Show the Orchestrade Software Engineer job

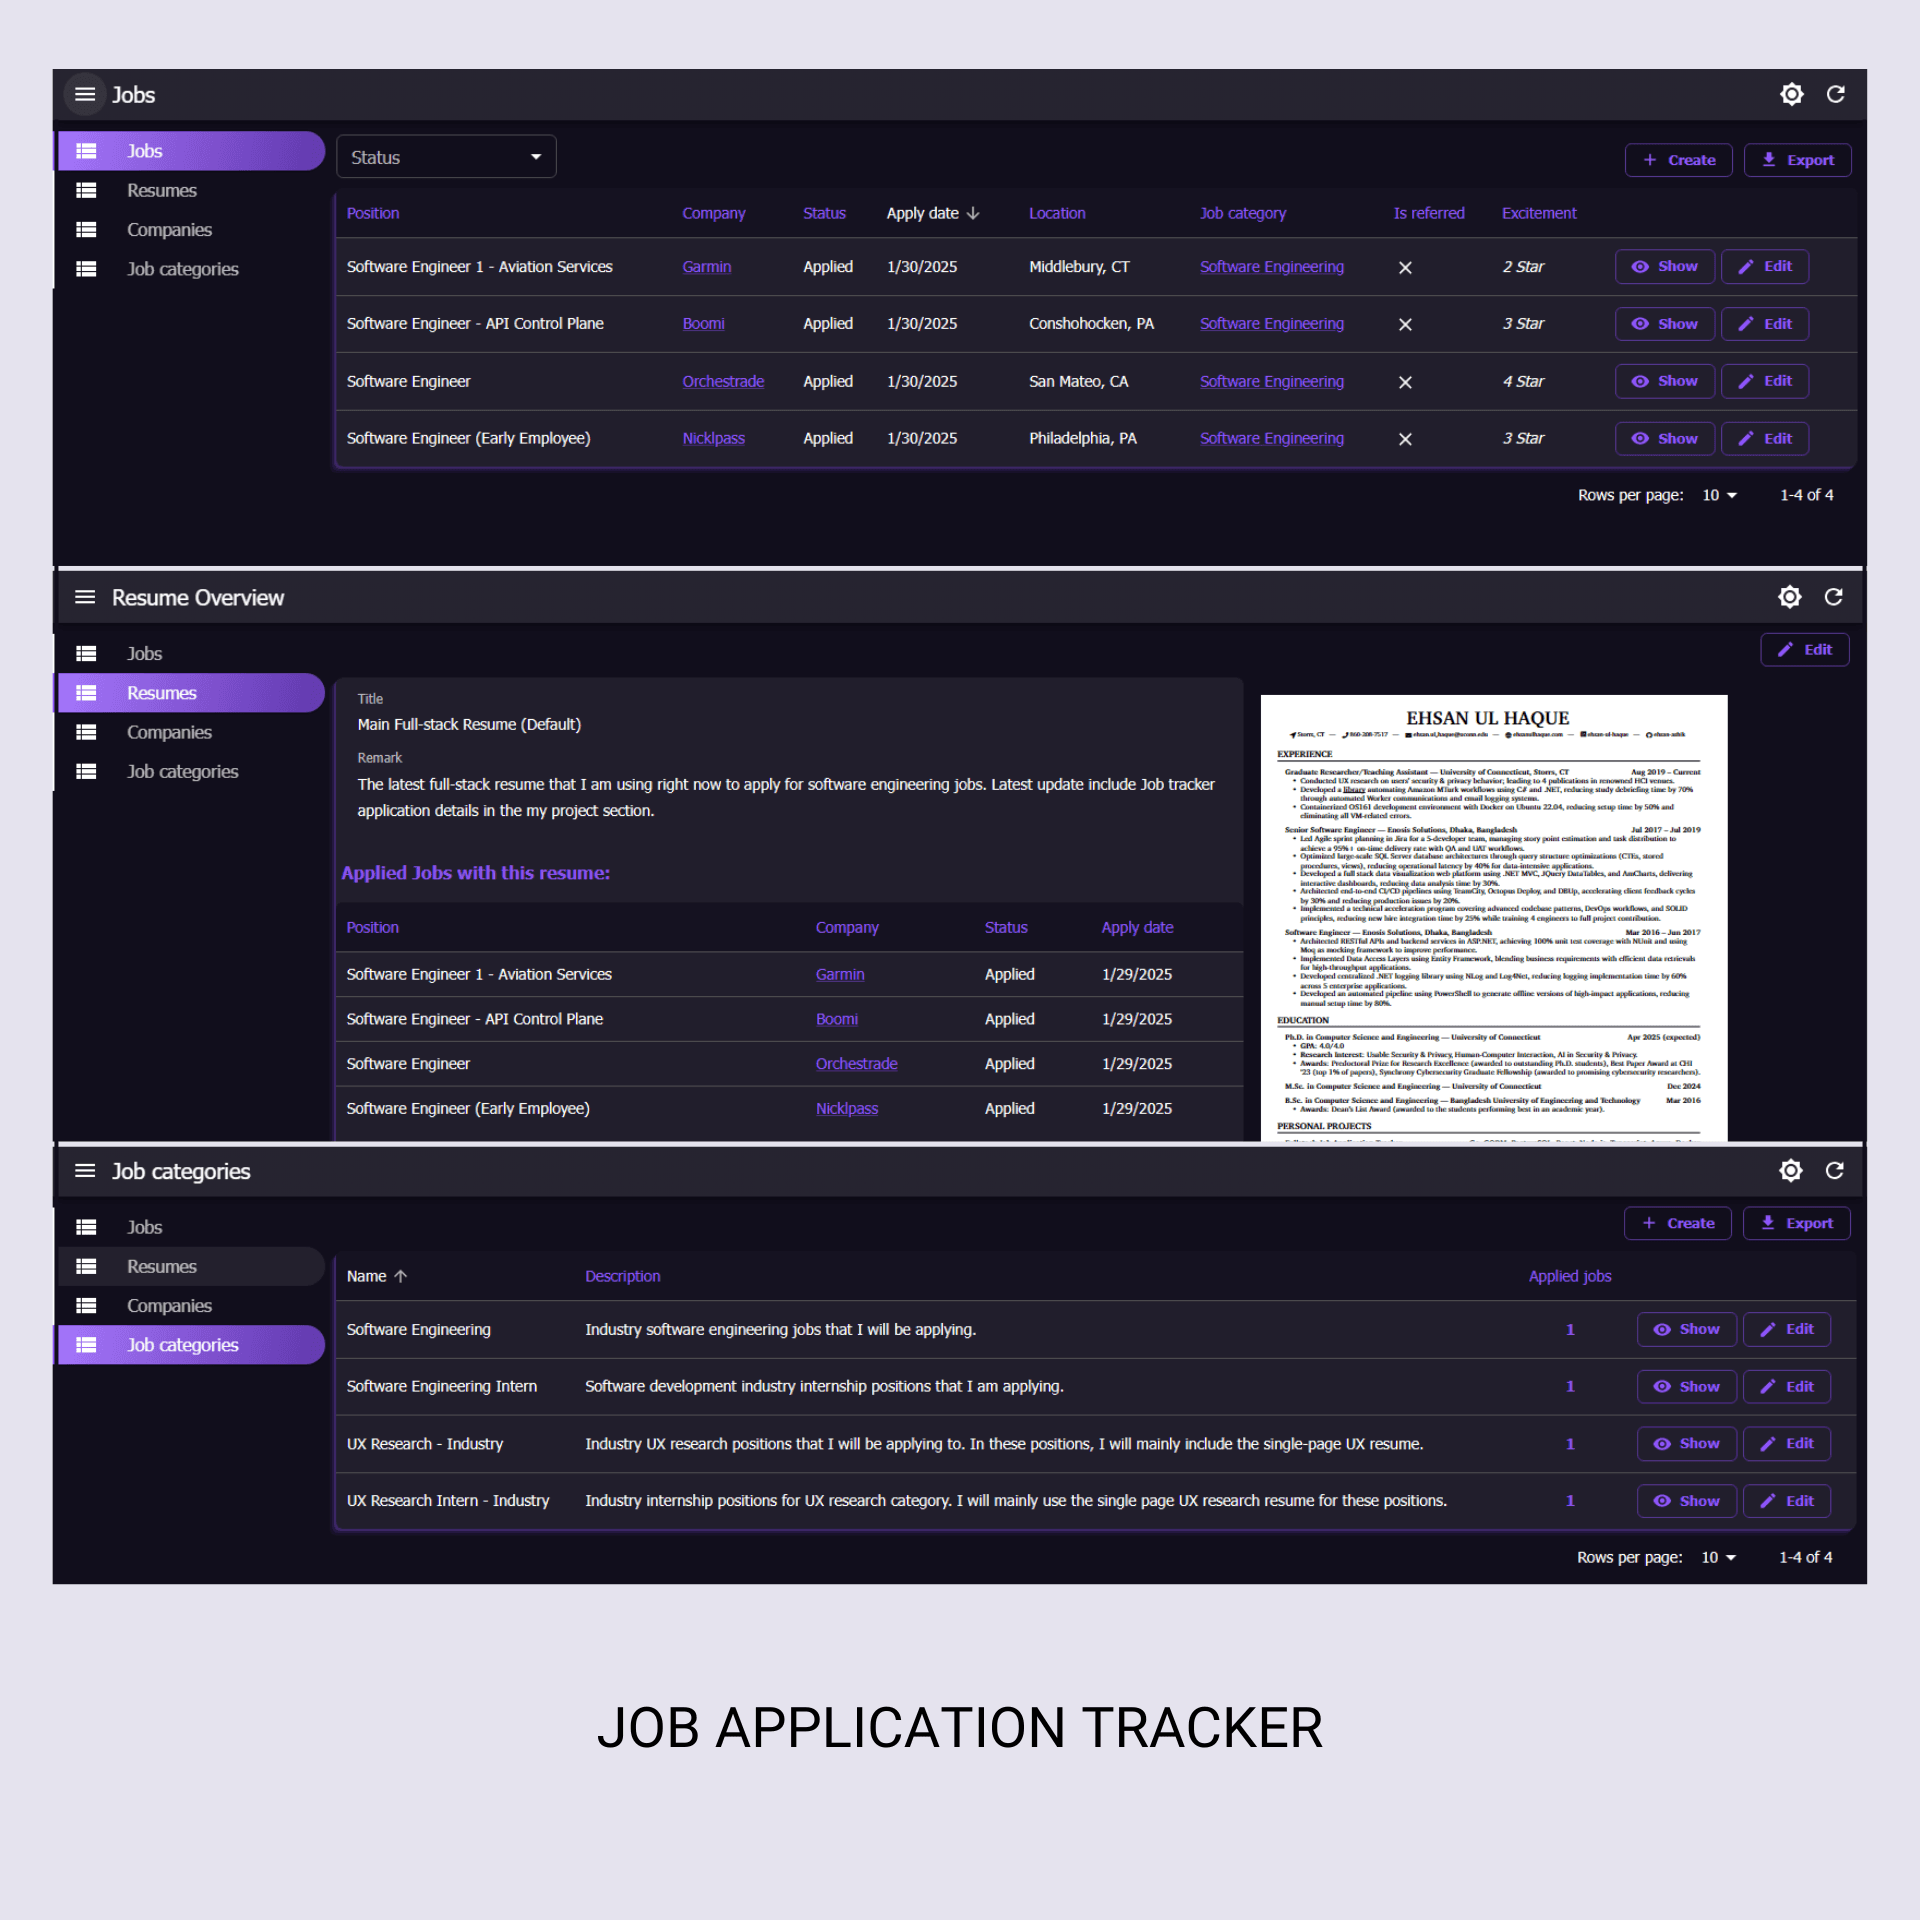click(1664, 381)
